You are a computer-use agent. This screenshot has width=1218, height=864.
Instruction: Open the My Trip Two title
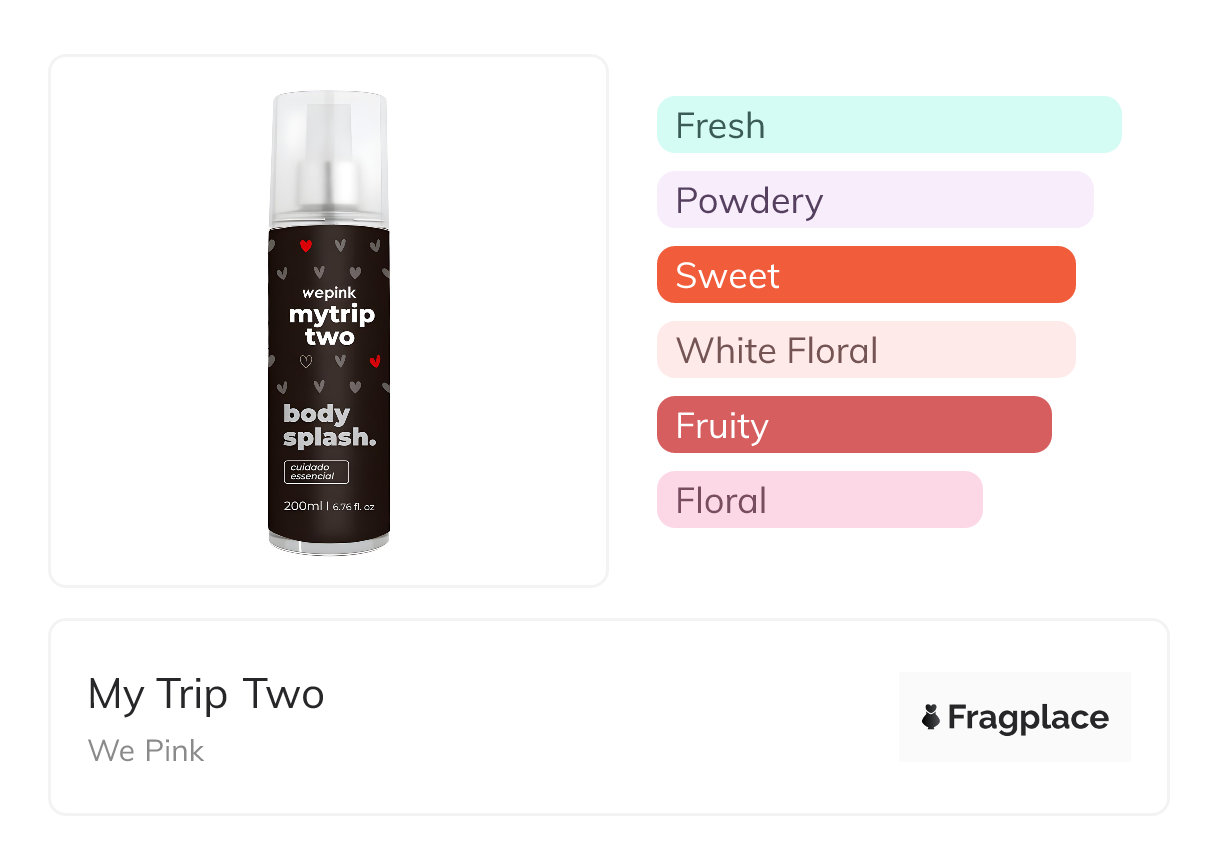[206, 693]
